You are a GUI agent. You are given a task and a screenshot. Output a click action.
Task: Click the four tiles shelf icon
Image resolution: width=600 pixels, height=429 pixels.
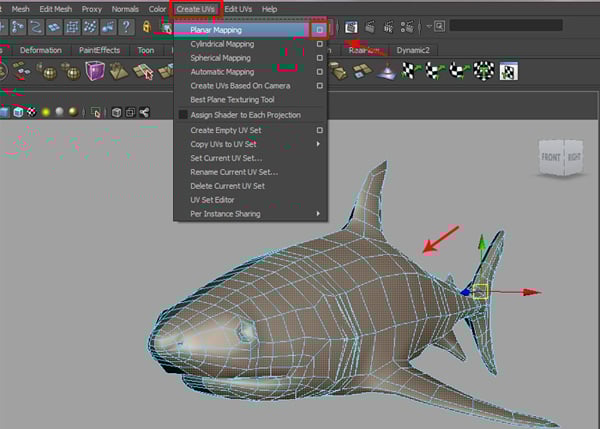click(362, 71)
